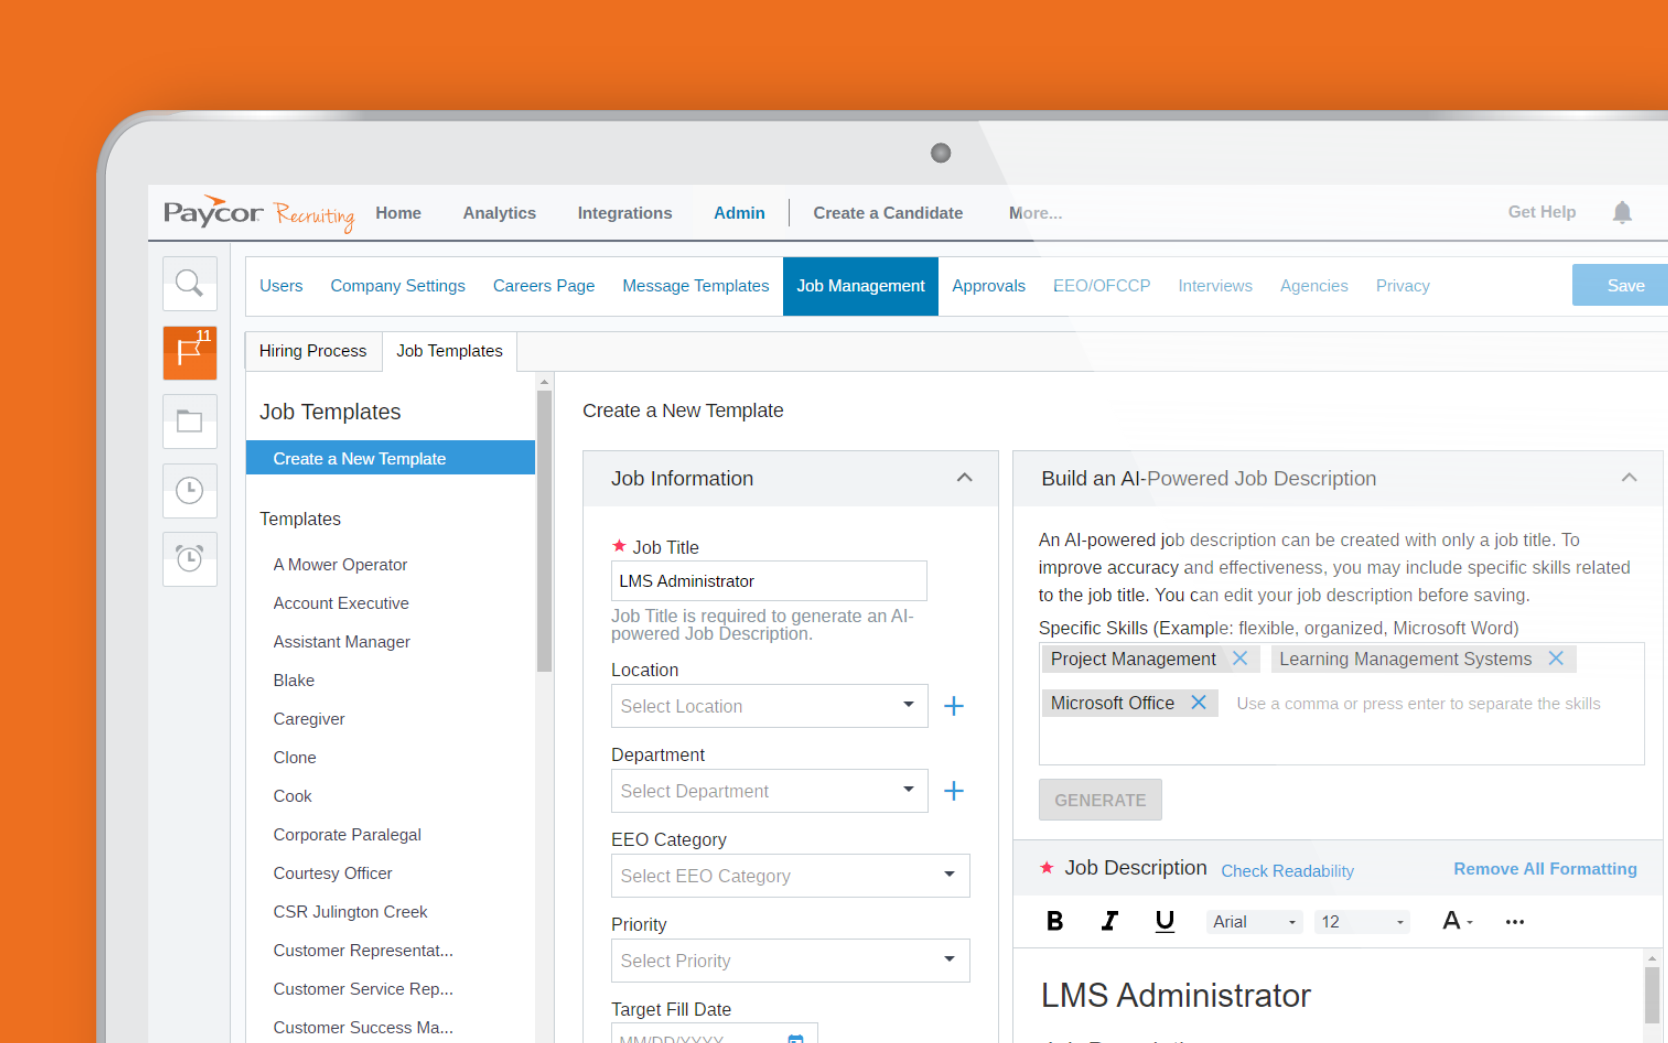Switch to the Company Settings tab
This screenshot has width=1668, height=1043.
click(x=398, y=286)
